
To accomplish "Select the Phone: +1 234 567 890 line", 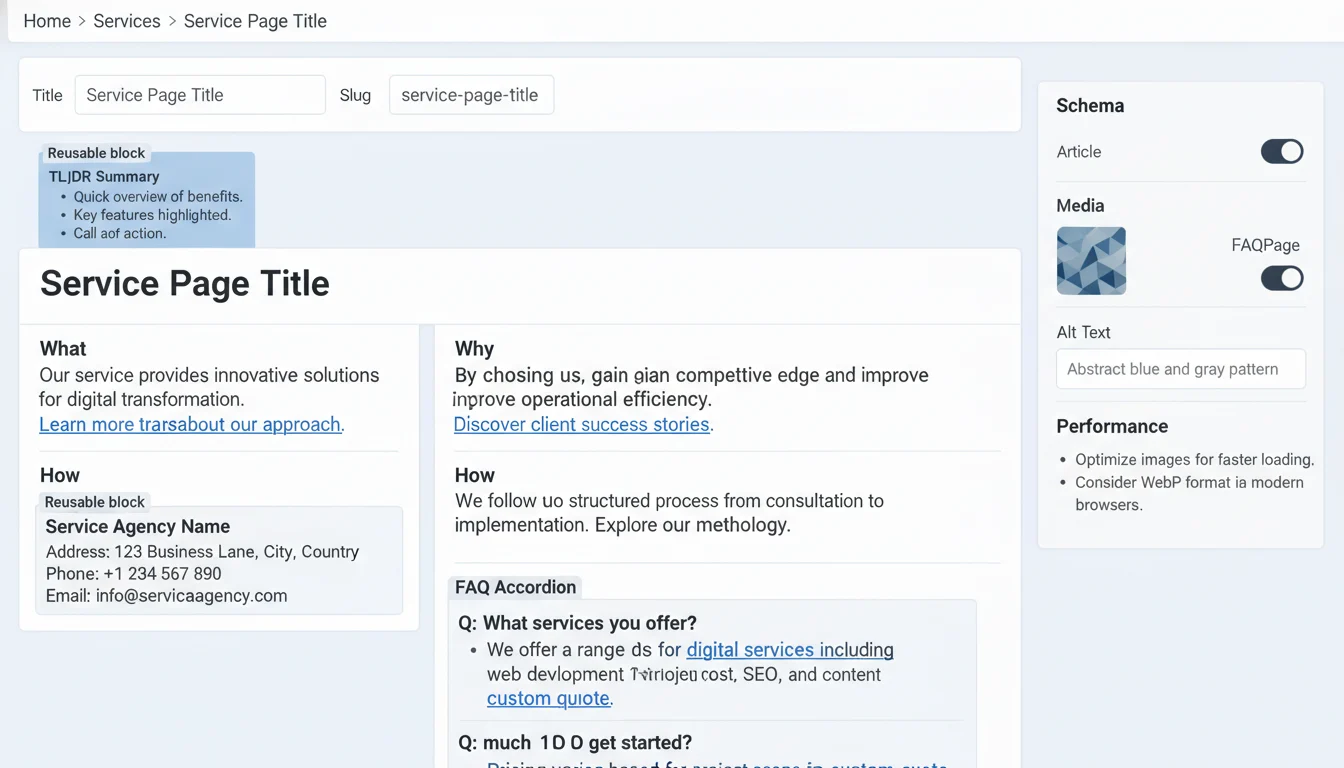I will 134,574.
